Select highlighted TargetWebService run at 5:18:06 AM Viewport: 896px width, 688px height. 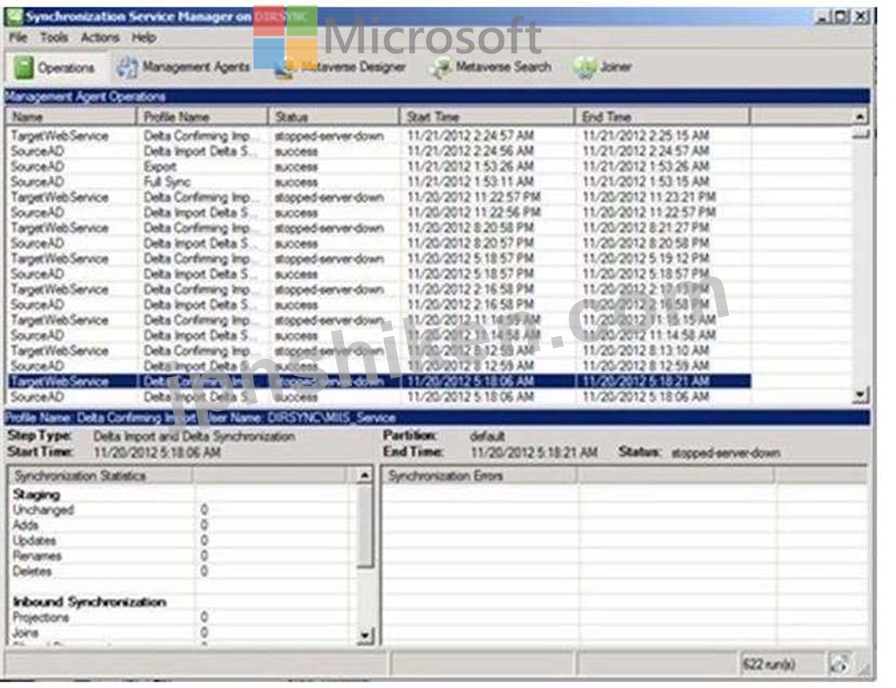click(379, 381)
